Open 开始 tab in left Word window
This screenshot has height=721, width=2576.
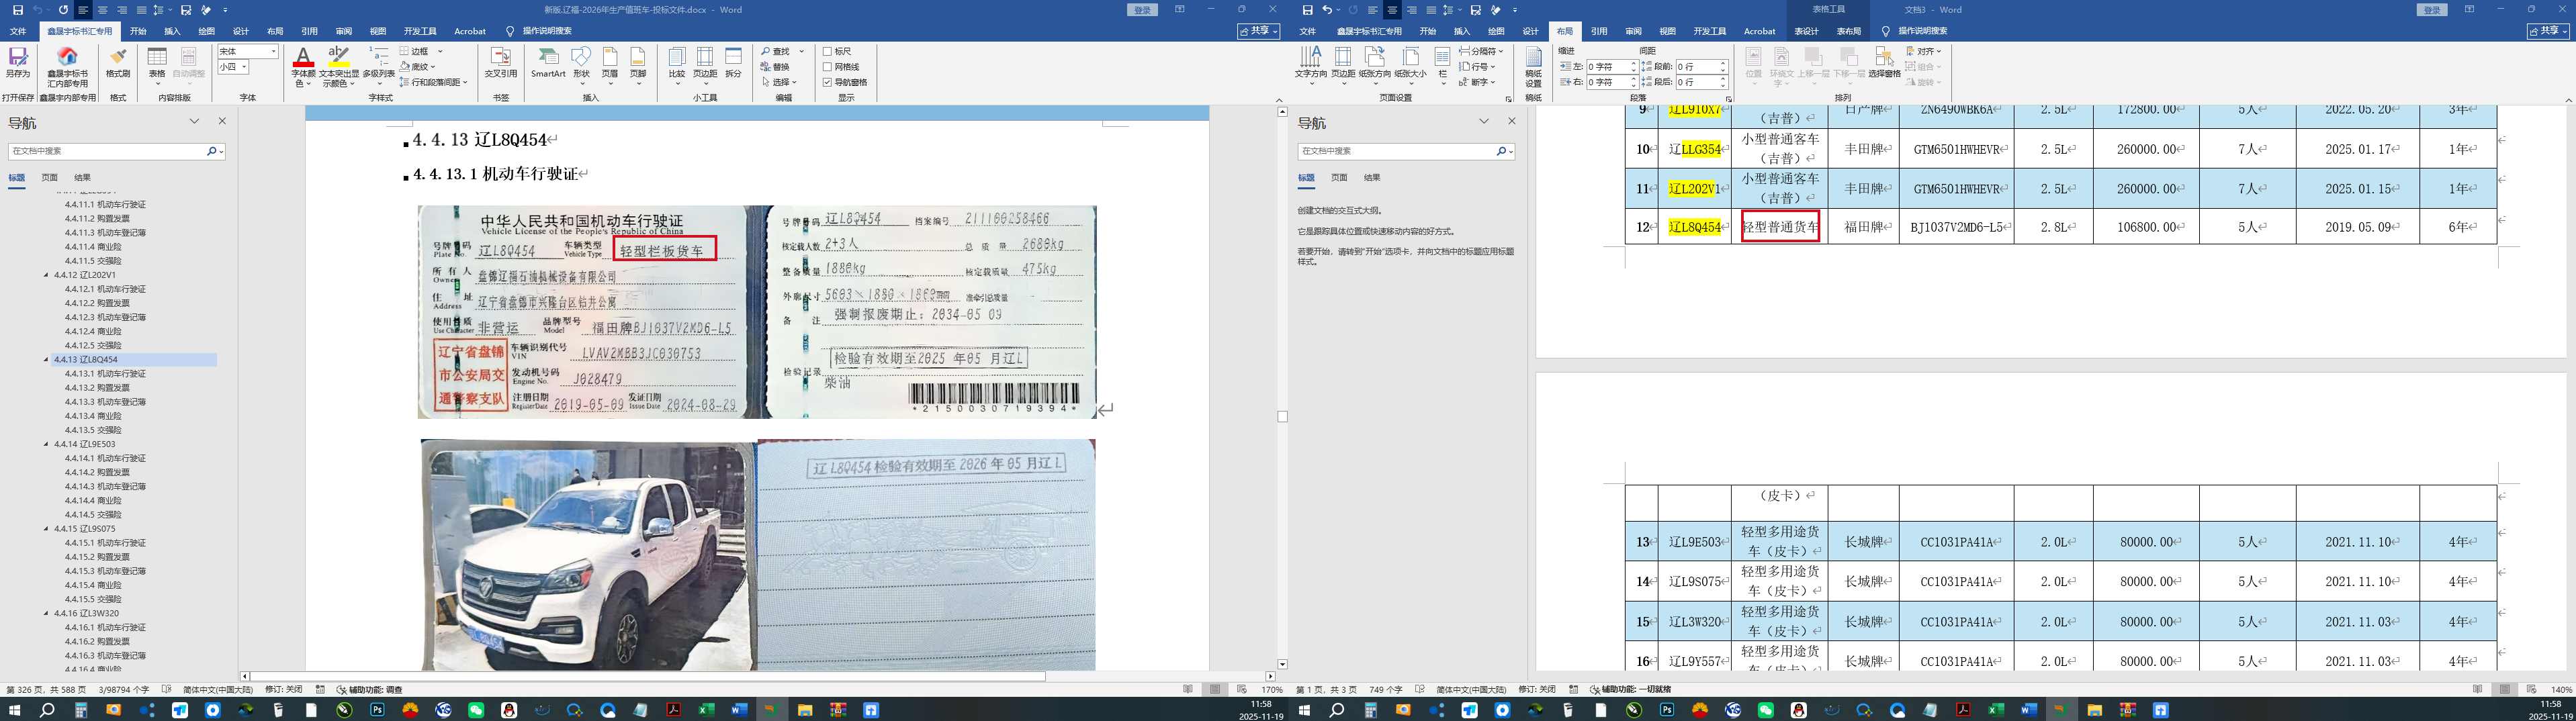point(138,31)
